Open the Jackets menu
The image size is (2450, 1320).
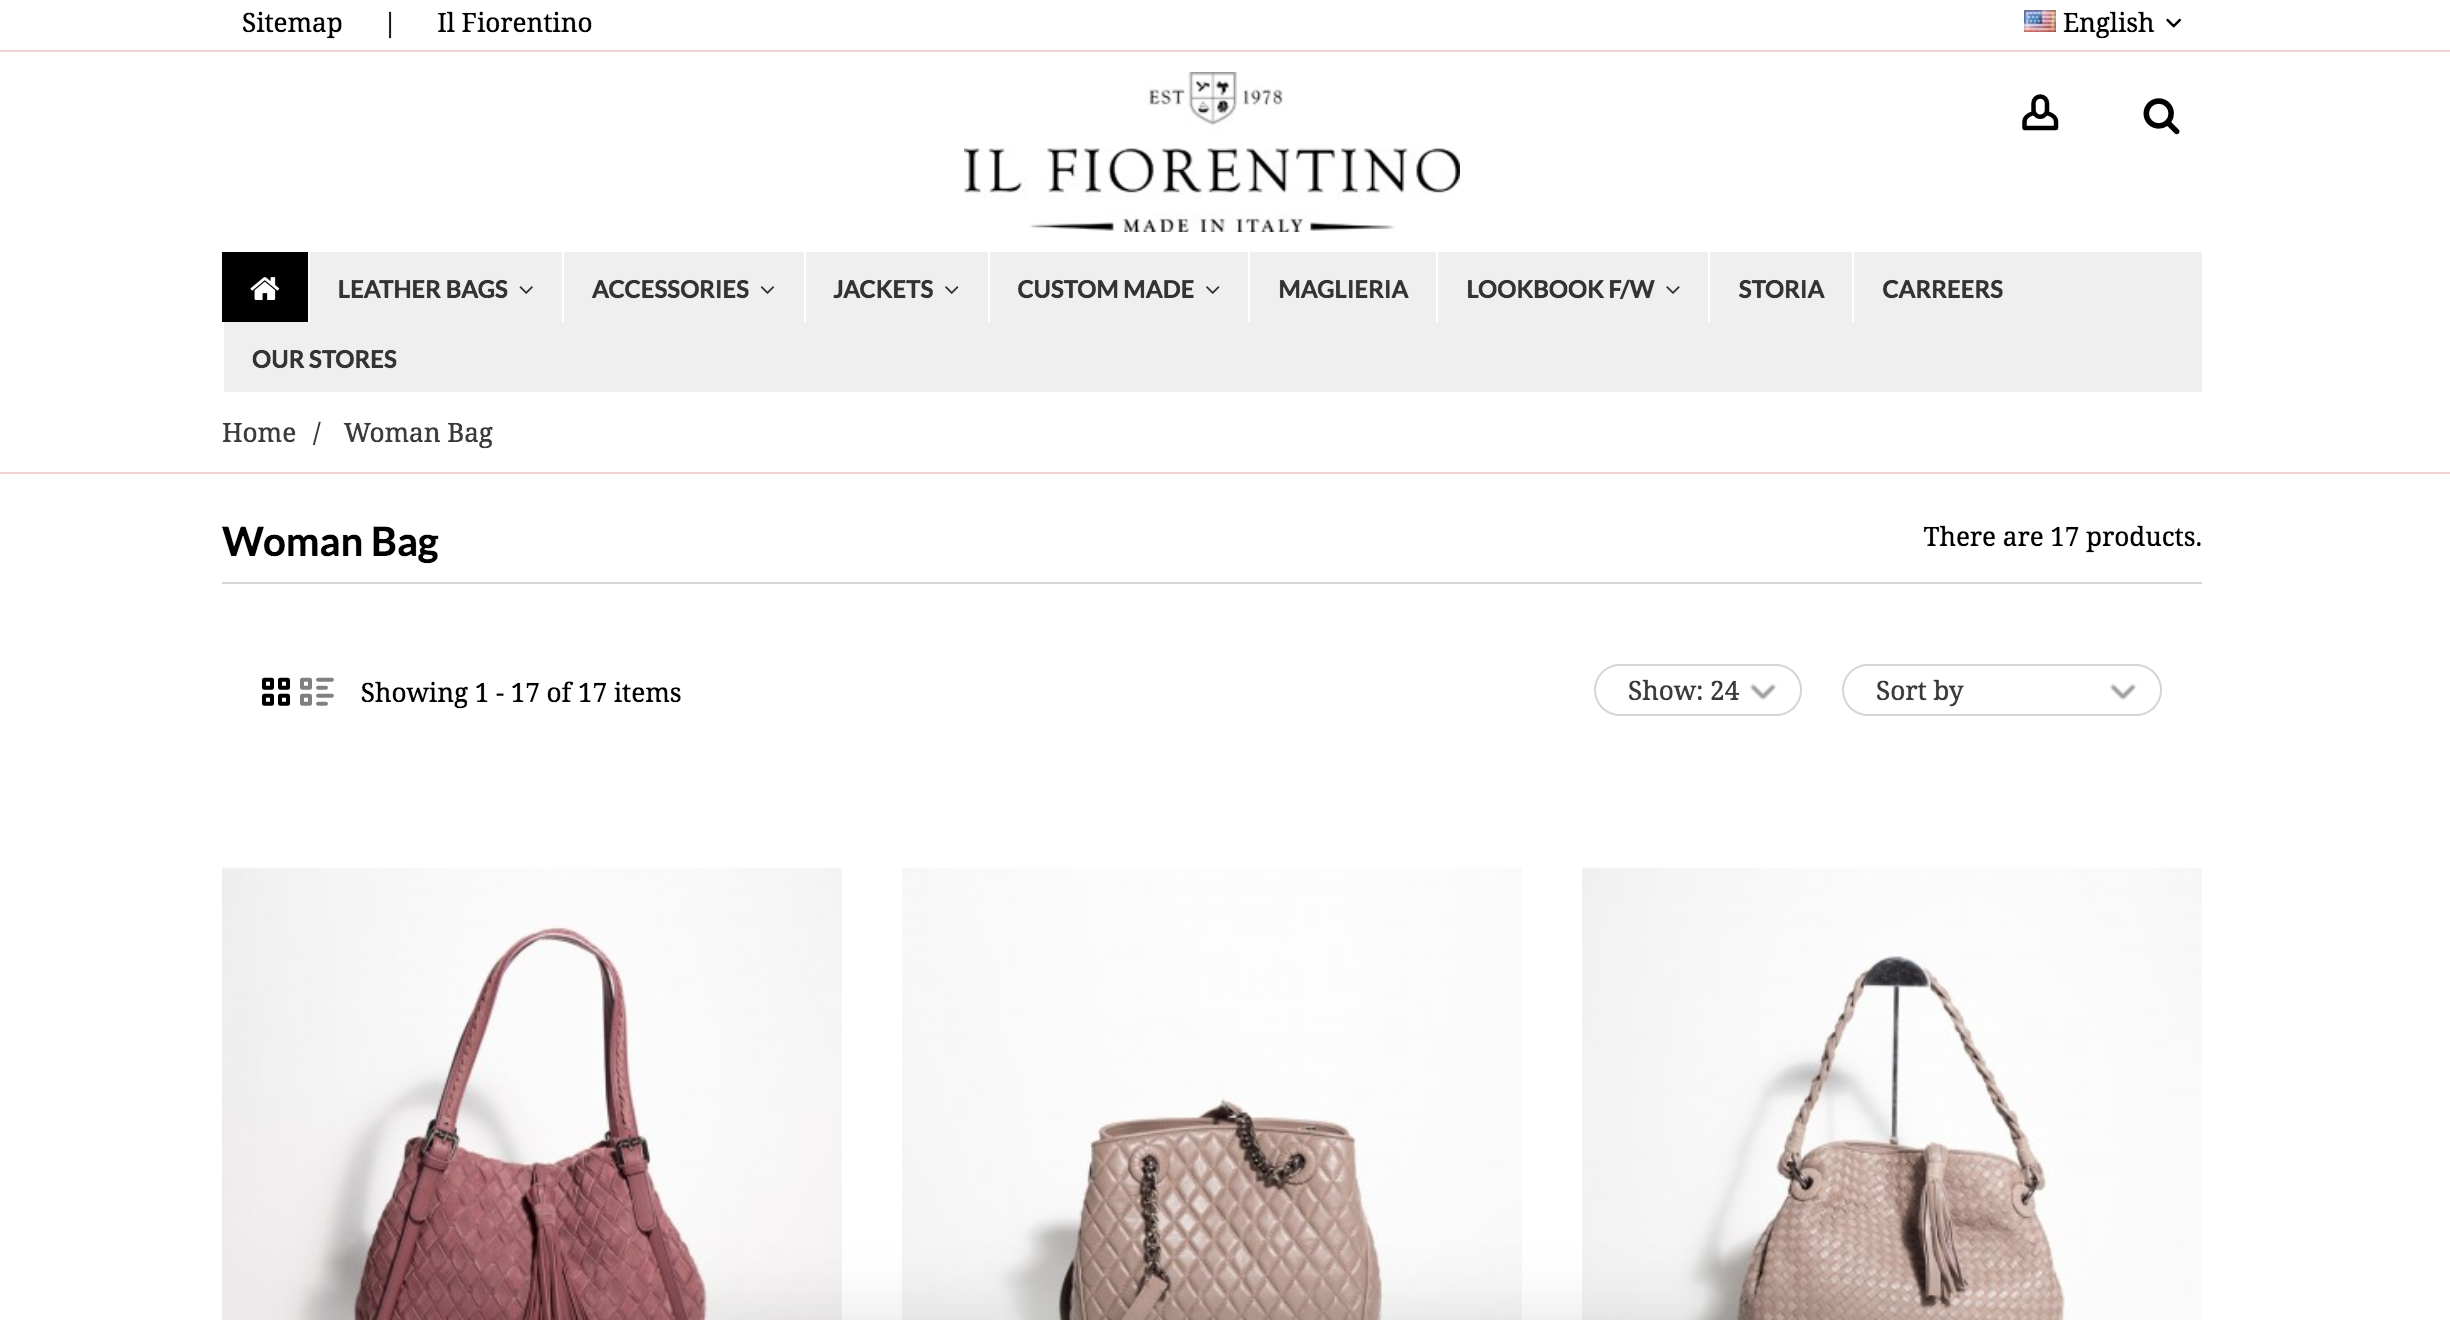[x=896, y=288]
